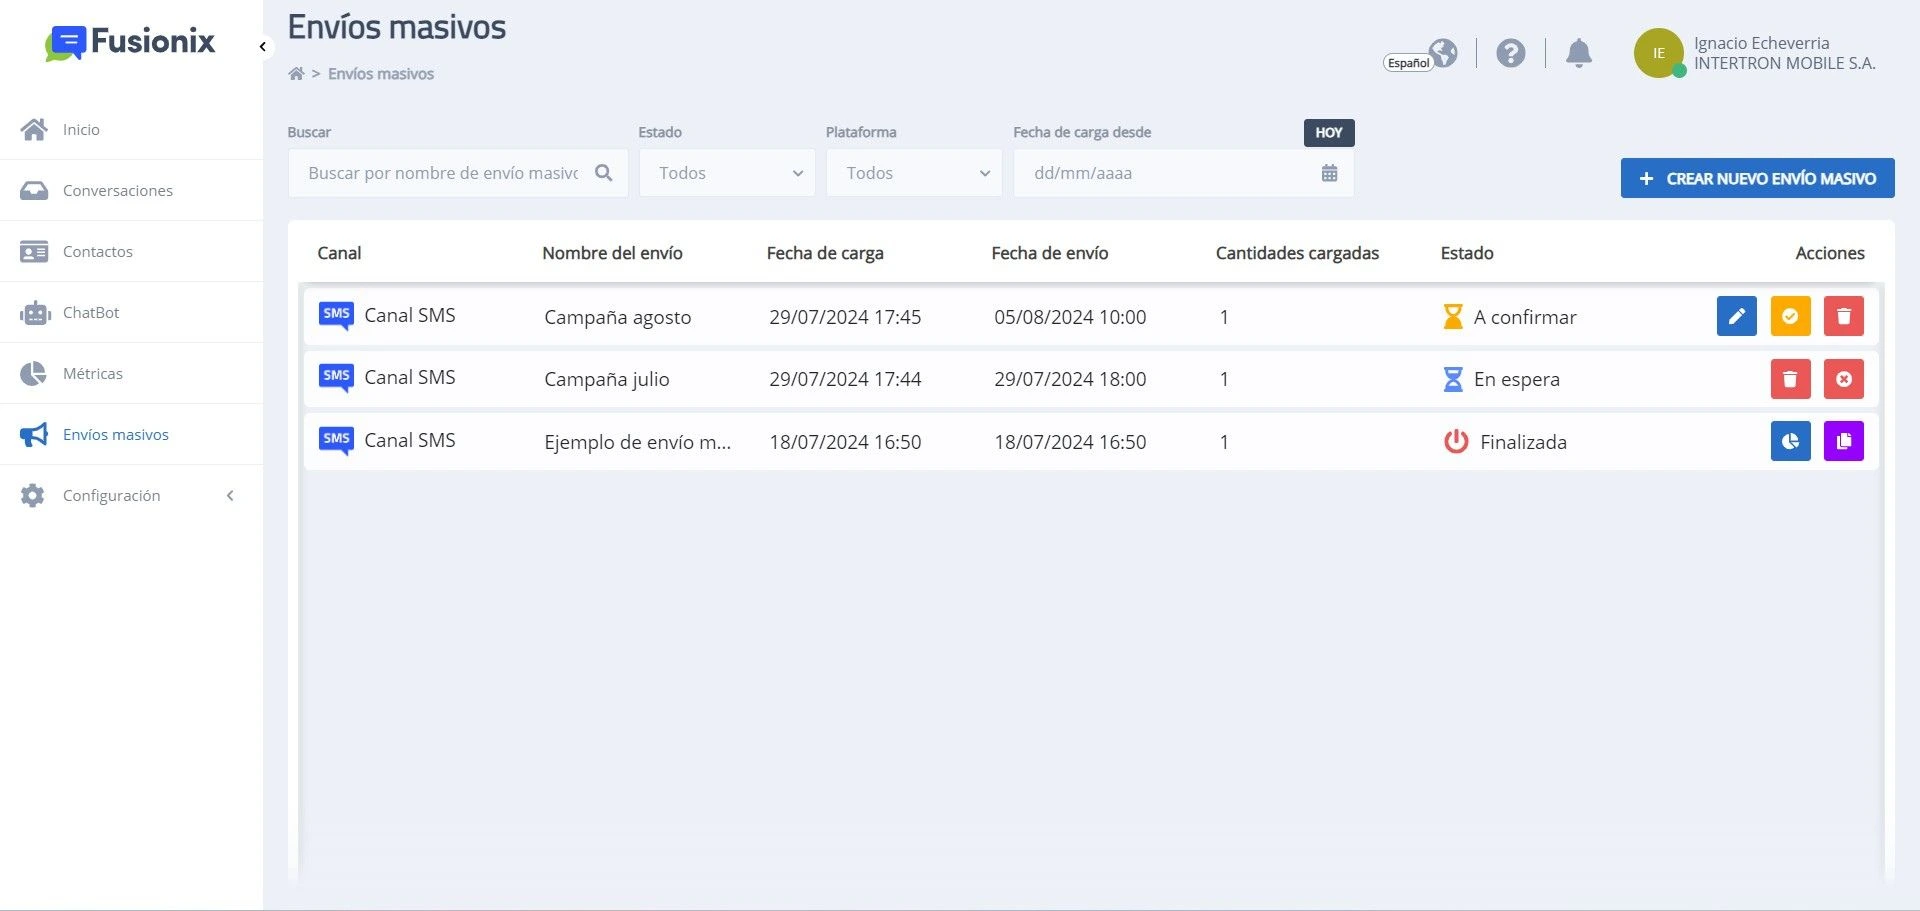Click the Nombre del envío column header
Image resolution: width=1920 pixels, height=911 pixels.
[612, 253]
